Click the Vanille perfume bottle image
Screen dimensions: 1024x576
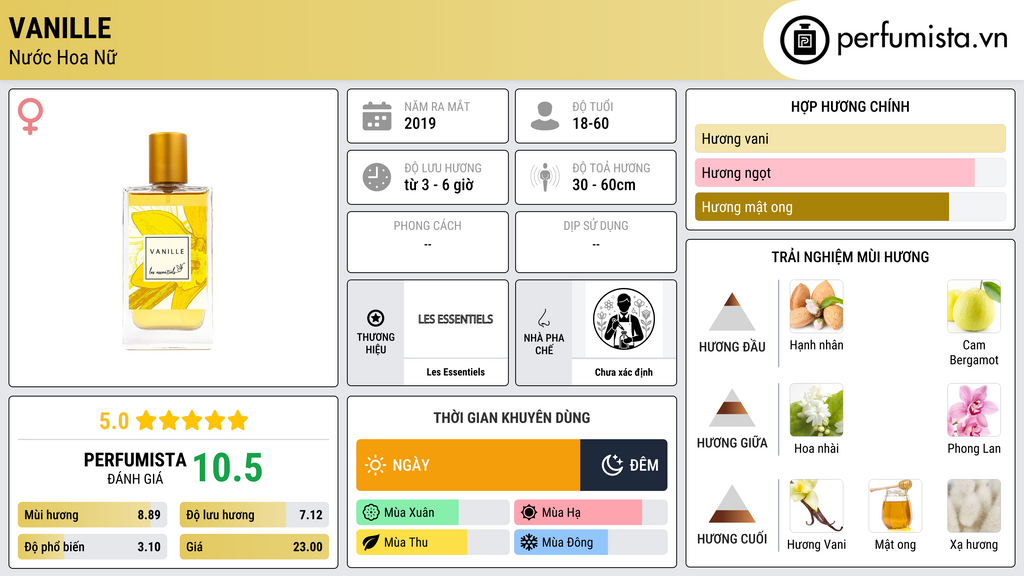coord(168,239)
